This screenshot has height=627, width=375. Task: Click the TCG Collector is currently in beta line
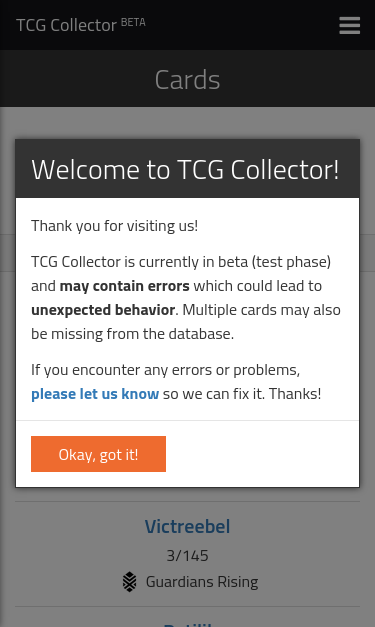tap(181, 262)
